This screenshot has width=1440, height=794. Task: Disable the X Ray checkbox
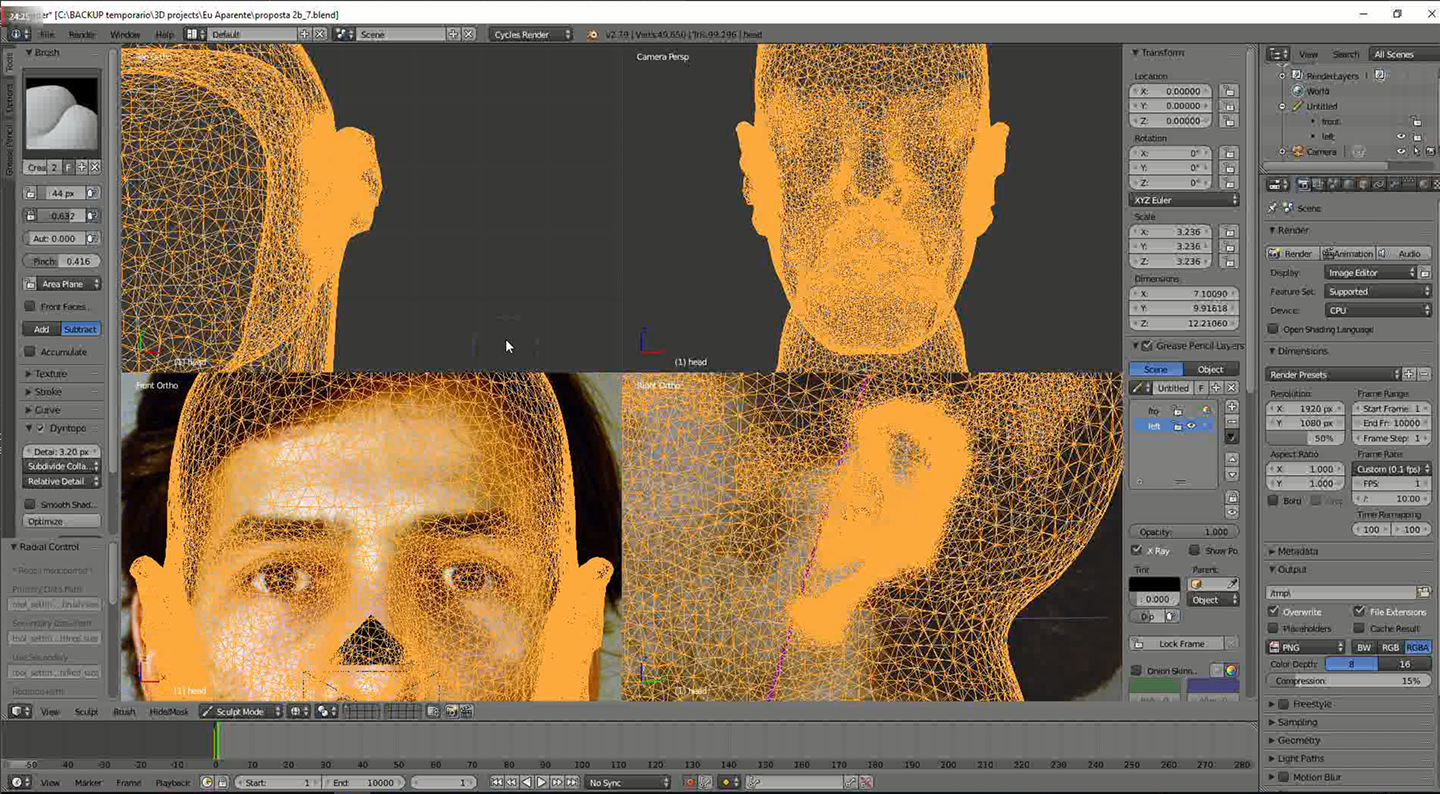tap(1136, 550)
